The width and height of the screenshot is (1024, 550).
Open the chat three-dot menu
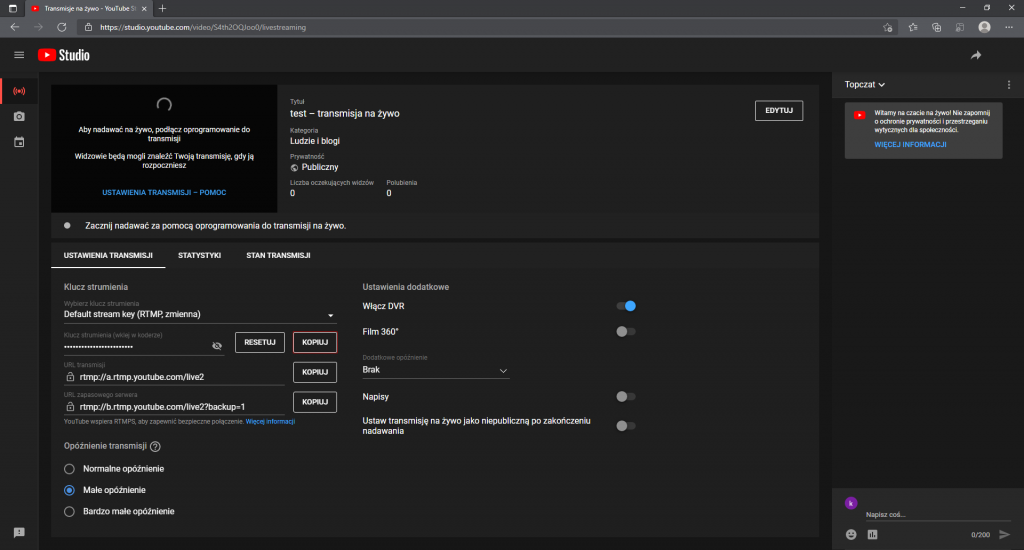click(1007, 85)
